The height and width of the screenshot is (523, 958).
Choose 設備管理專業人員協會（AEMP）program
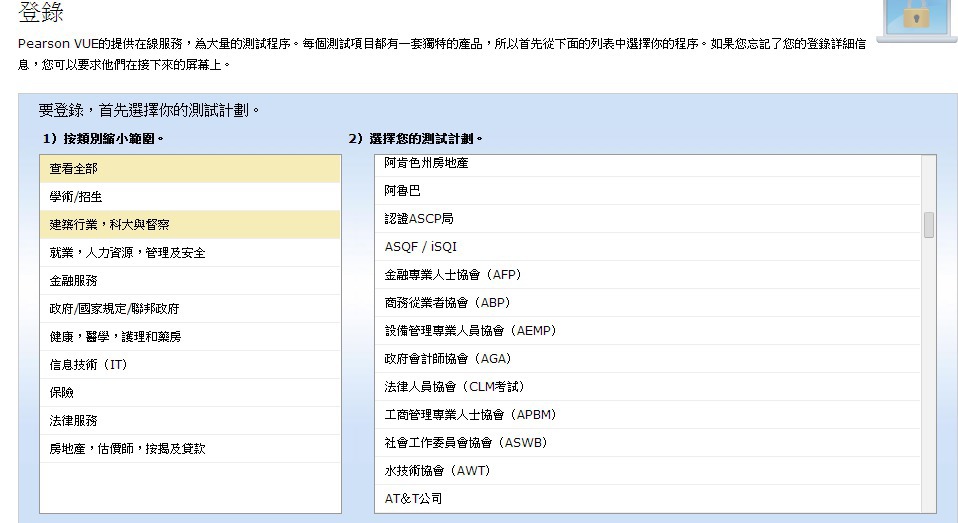tap(648, 331)
